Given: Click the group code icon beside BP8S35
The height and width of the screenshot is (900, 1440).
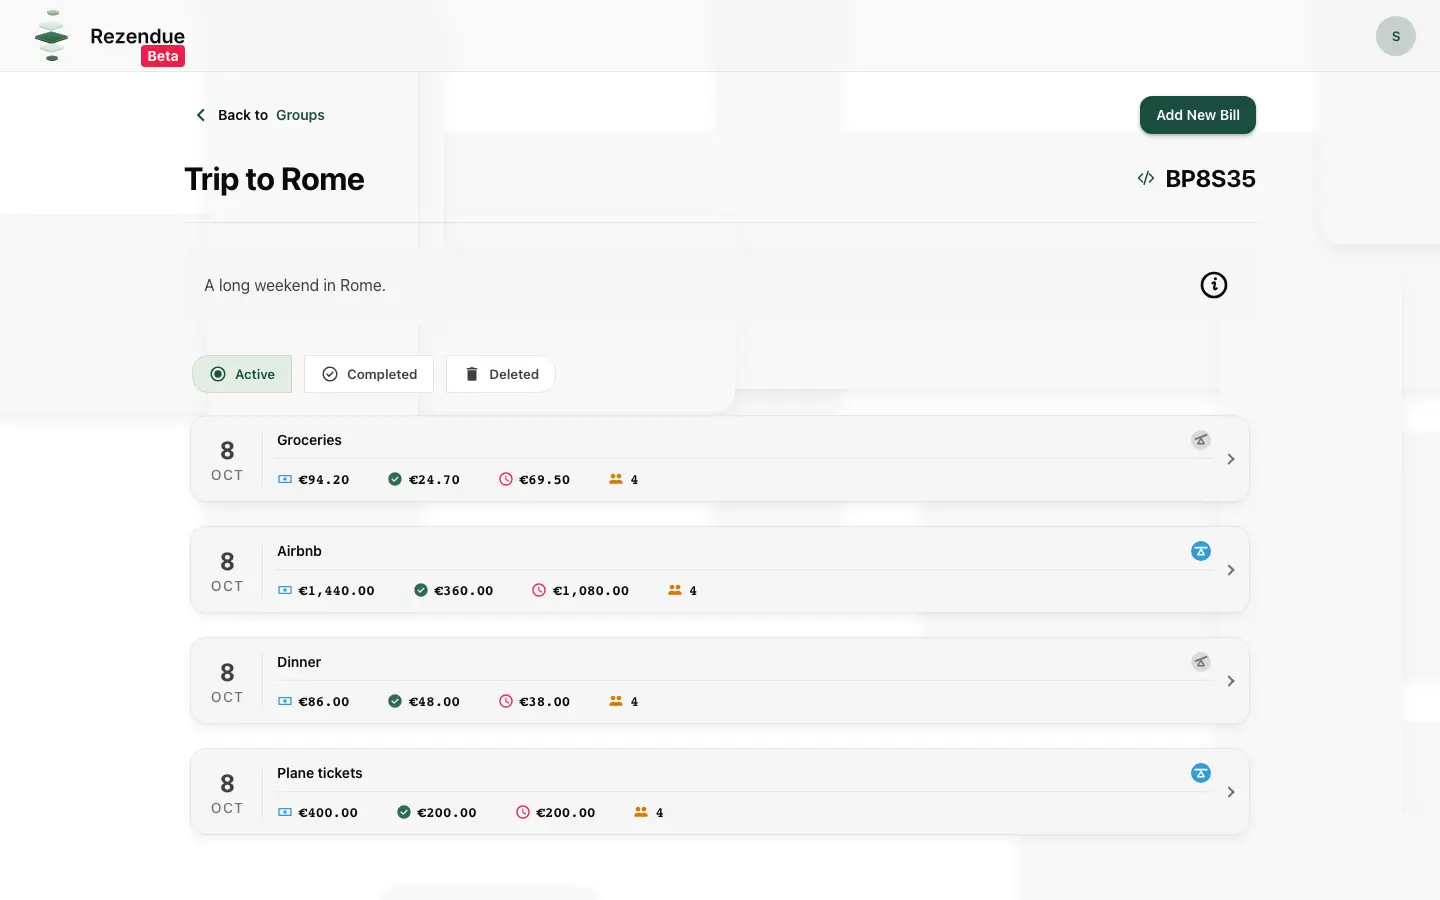Looking at the screenshot, I should (1146, 179).
